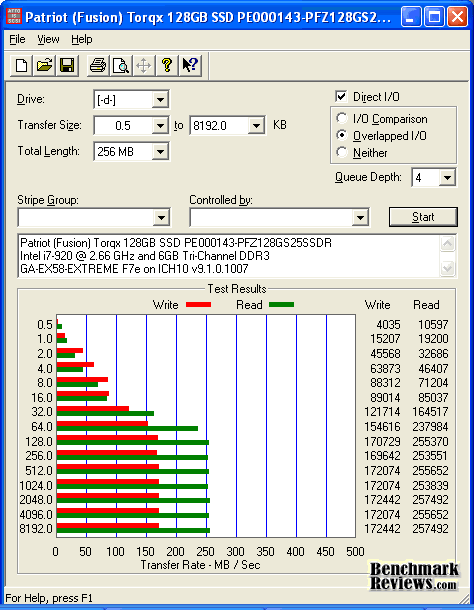
Task: Toggle the Direct I/O checkbox
Action: (x=341, y=96)
